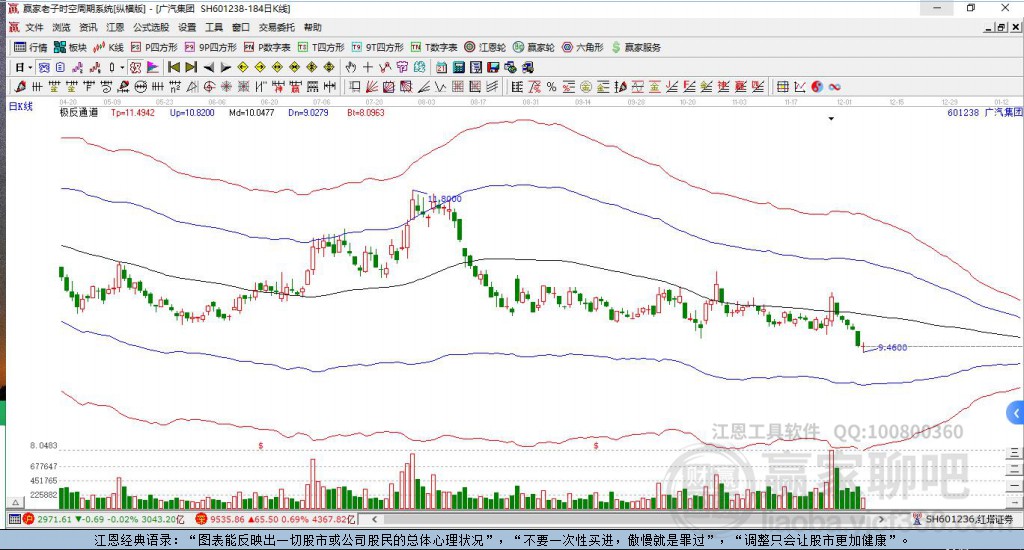Click the black left arrow icon
Screen dimensions: 1024x550
pyautogui.click(x=208, y=67)
